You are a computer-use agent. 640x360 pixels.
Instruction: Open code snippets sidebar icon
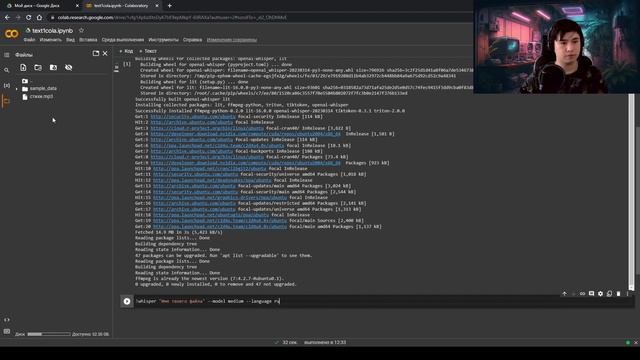(x=7, y=320)
